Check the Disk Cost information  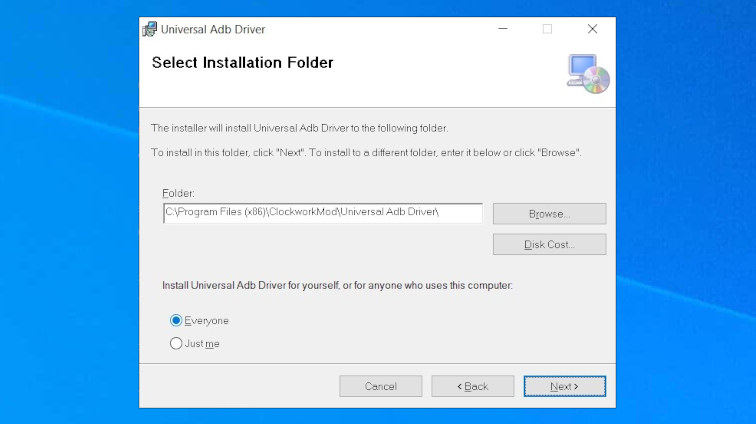tap(549, 245)
